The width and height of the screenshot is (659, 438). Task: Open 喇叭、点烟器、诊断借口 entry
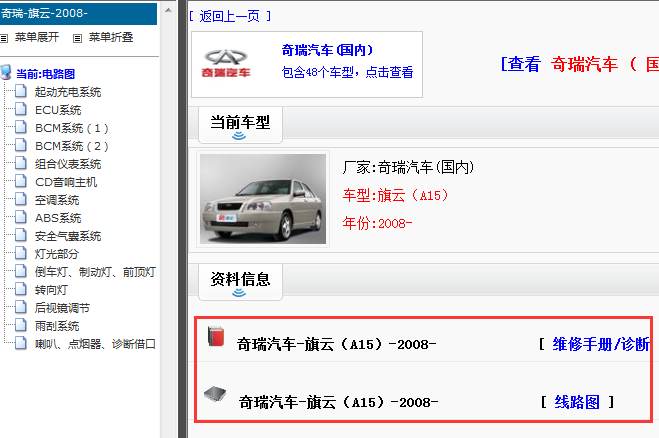pos(95,345)
